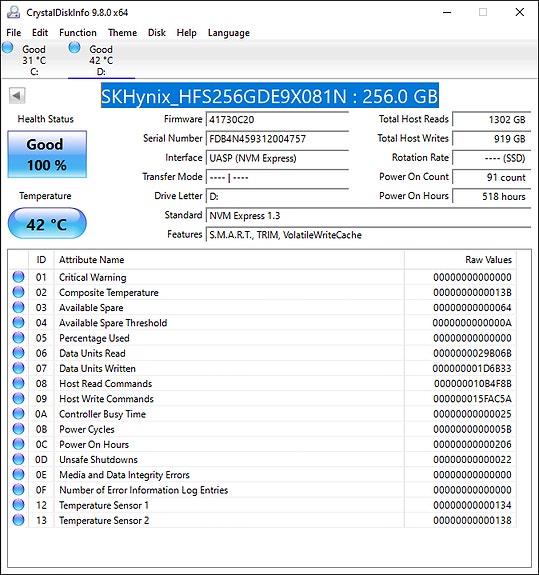Click the CrystalDiskInfo app icon in title bar
The width and height of the screenshot is (539, 575).
(x=14, y=12)
